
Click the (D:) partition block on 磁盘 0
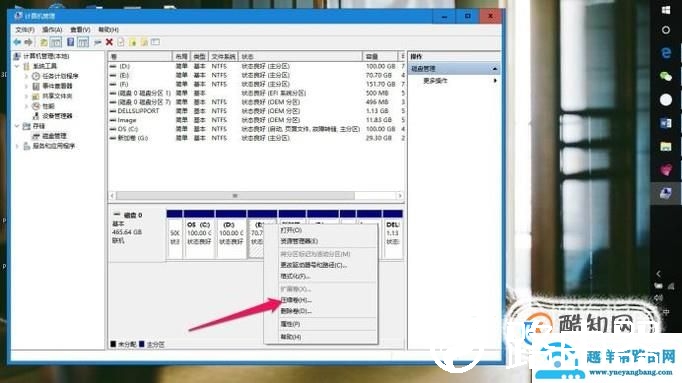(231, 235)
